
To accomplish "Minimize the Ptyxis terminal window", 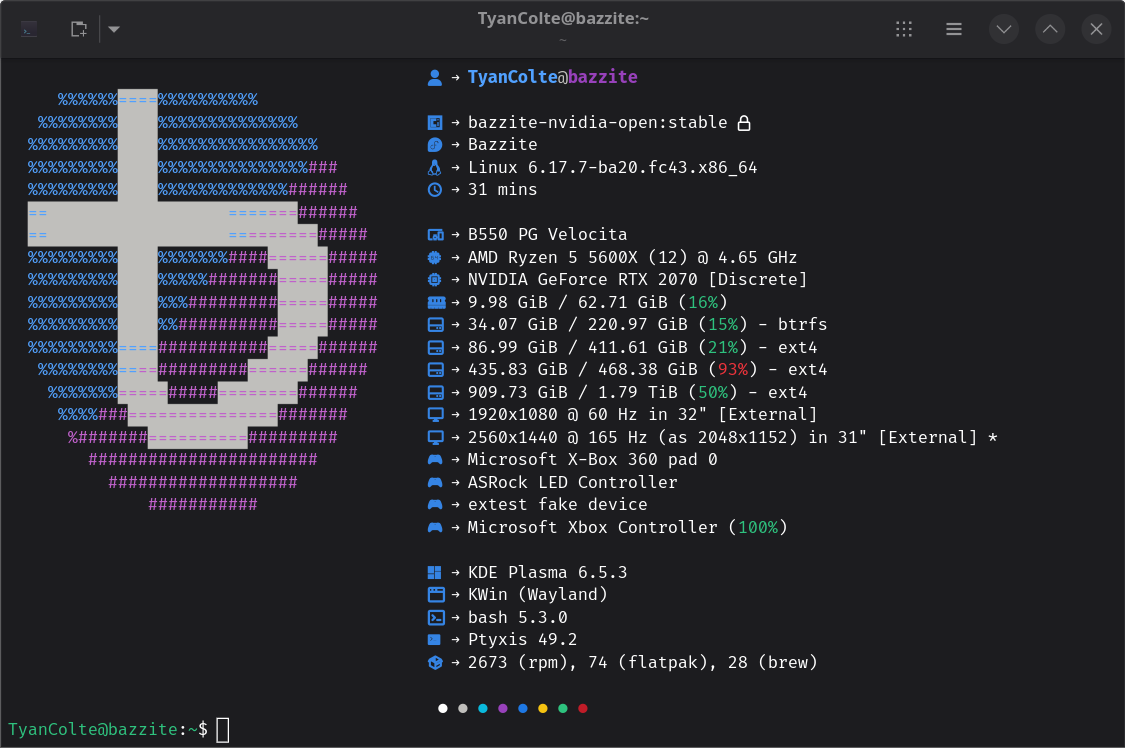I will pos(1004,29).
